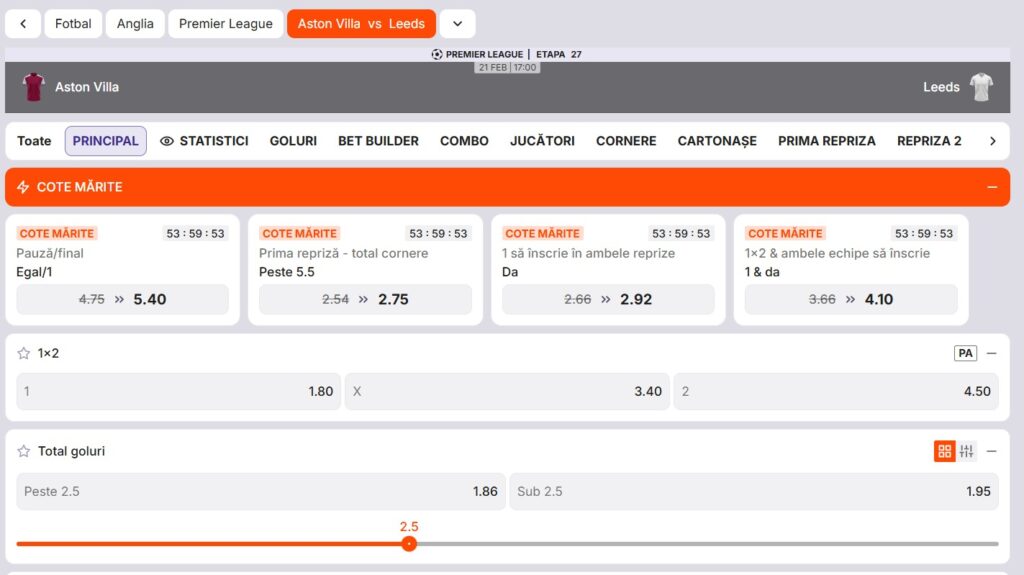
Task: Click the Leeds jersey icon
Action: point(981,87)
